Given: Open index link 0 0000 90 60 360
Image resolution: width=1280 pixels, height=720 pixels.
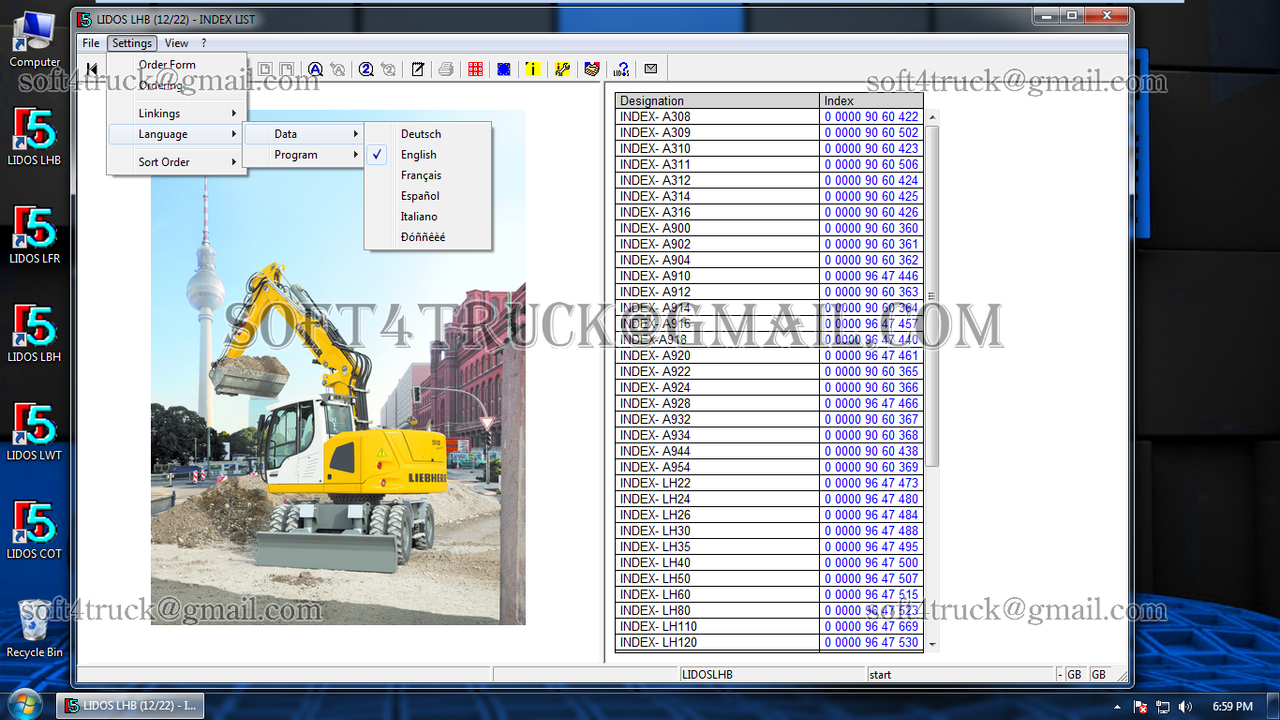Looking at the screenshot, I should pyautogui.click(x=871, y=228).
